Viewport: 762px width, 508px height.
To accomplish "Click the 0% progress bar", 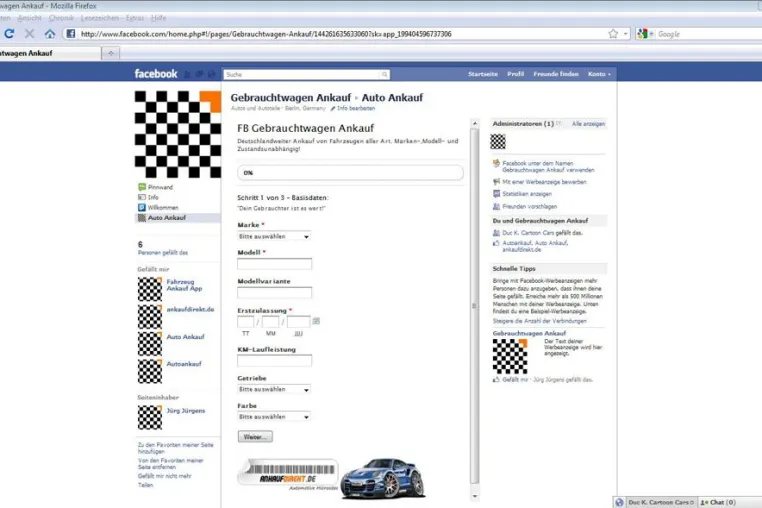I will 350,173.
